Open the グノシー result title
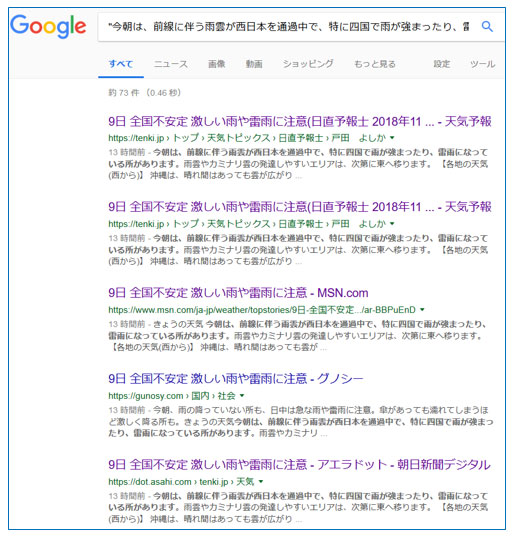 pos(236,379)
